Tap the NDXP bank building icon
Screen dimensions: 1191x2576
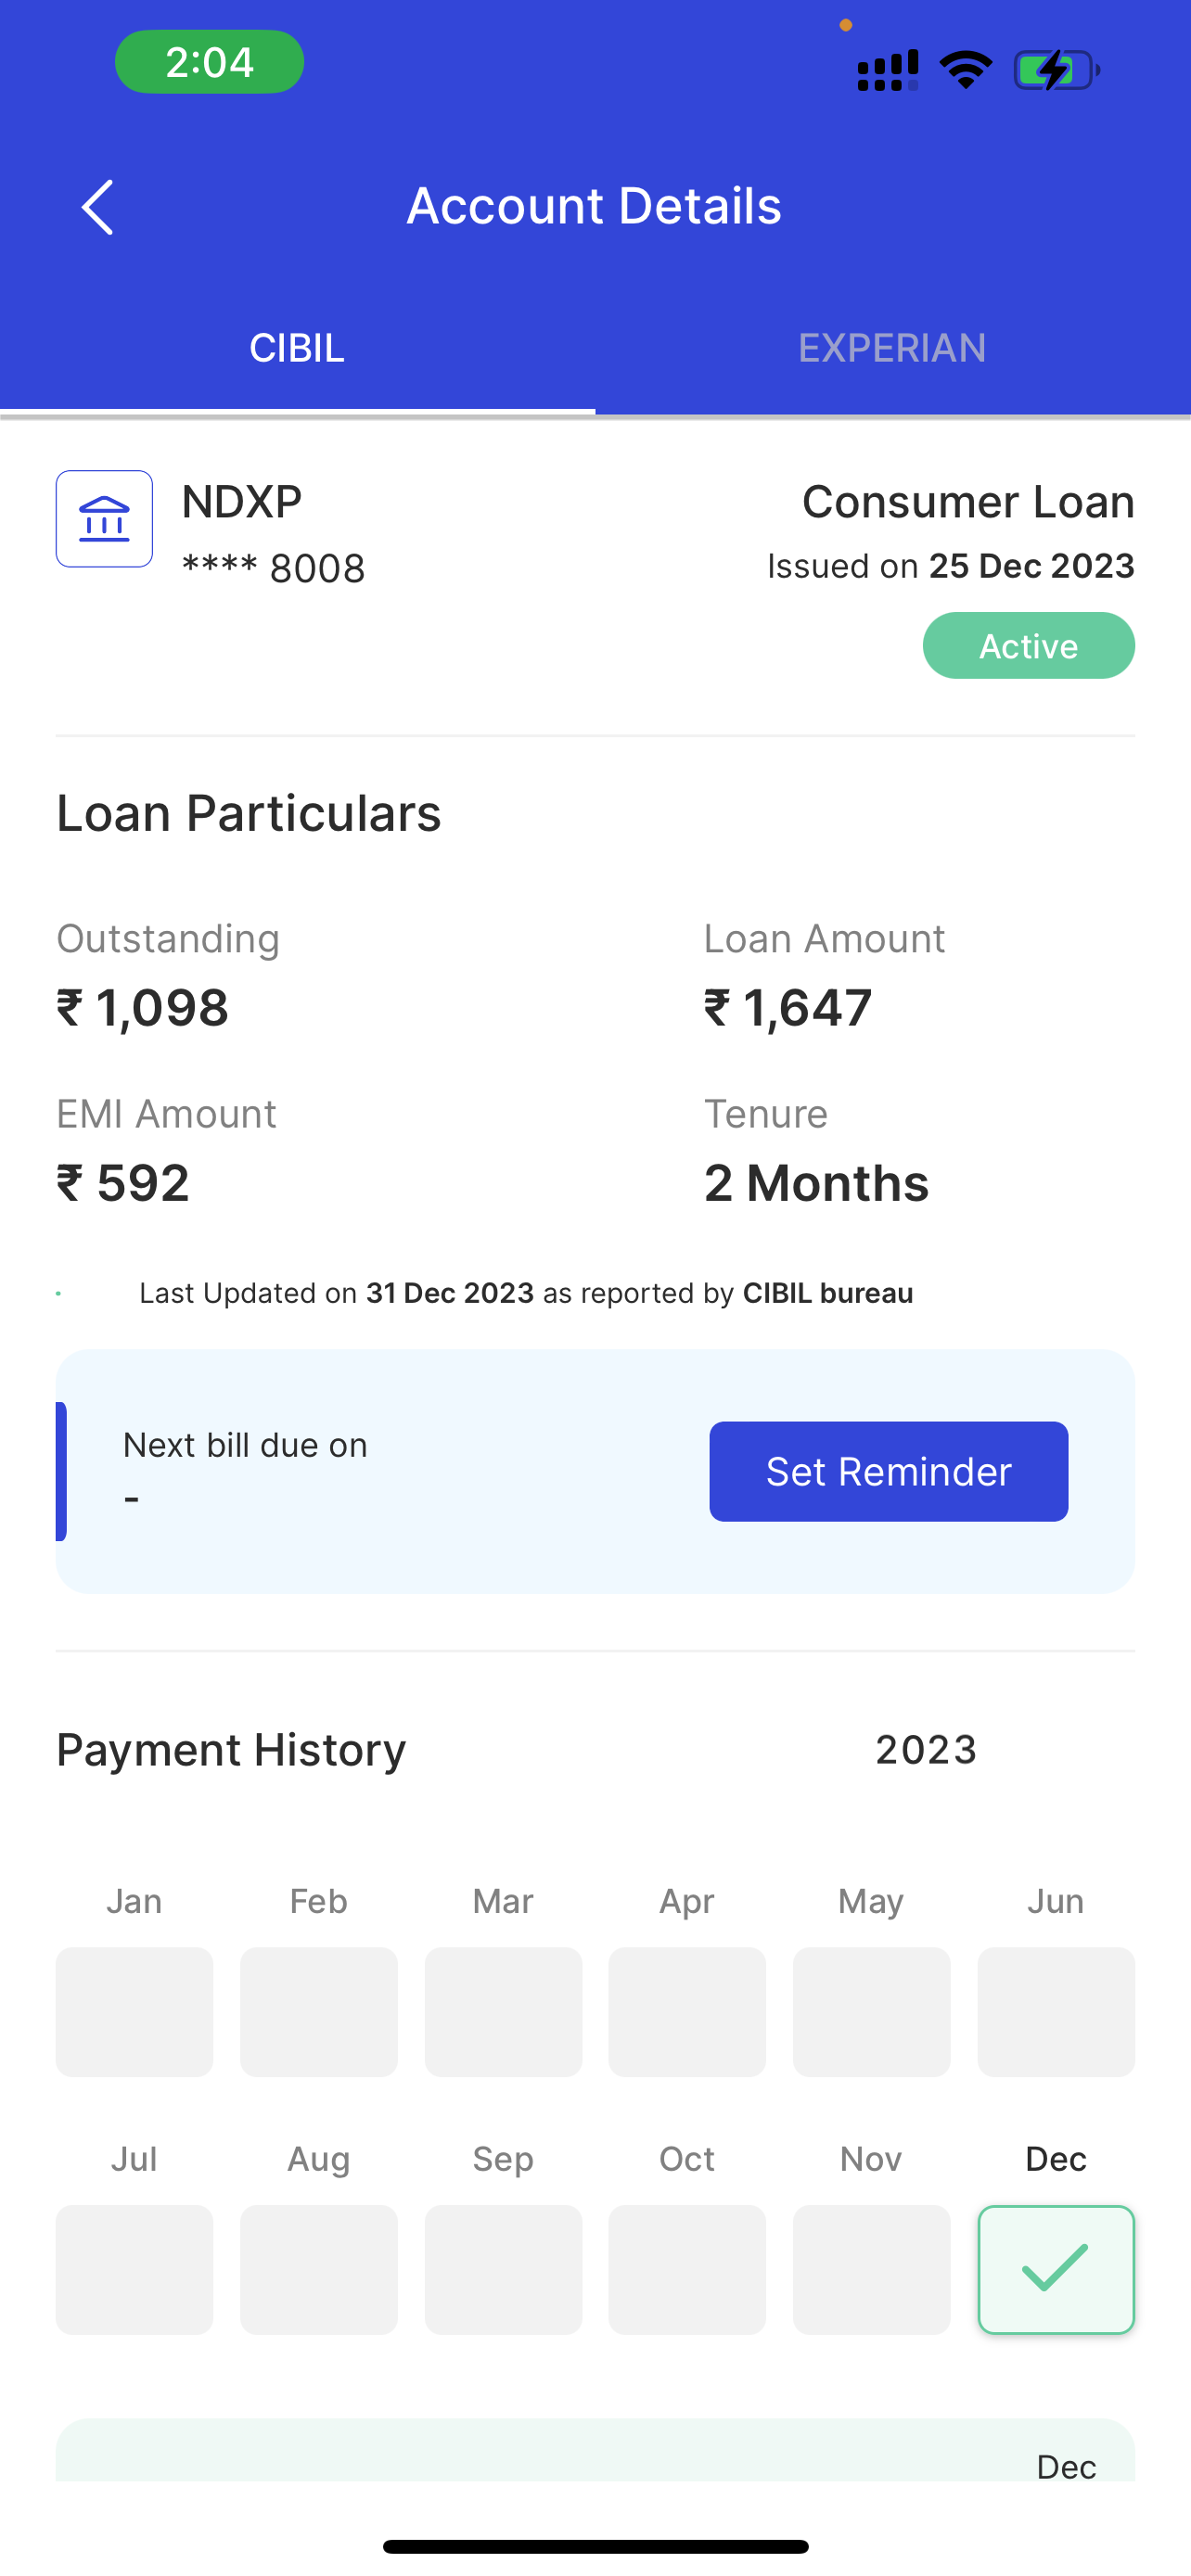[104, 519]
